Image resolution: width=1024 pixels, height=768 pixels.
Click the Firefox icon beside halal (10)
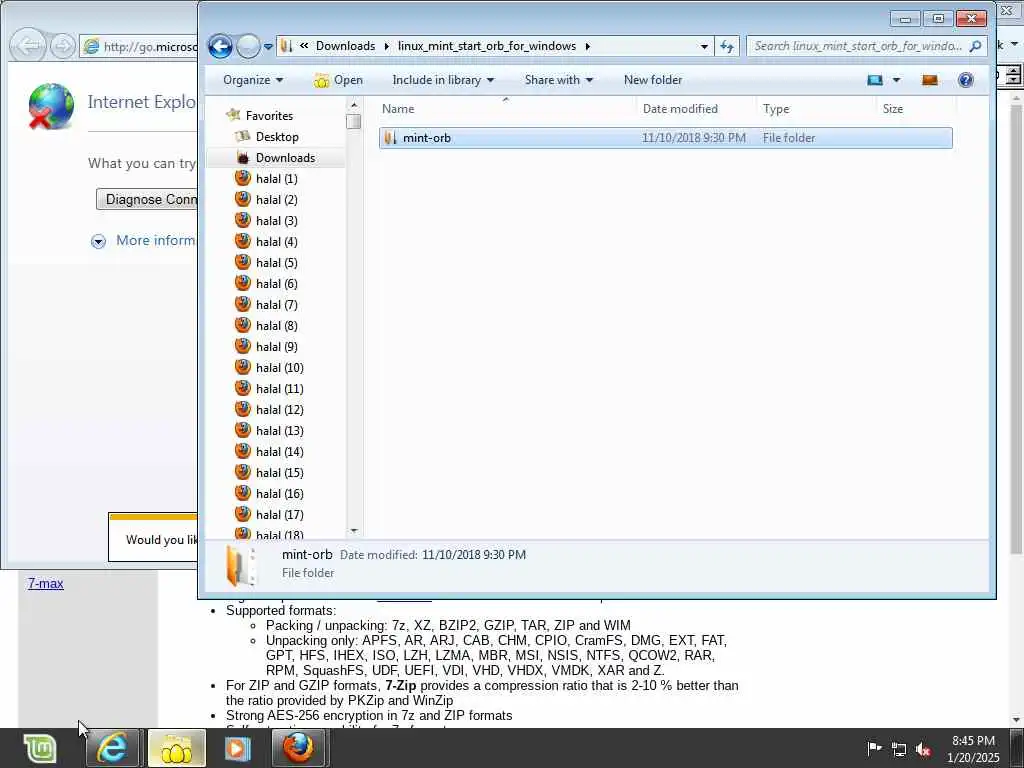tap(243, 367)
